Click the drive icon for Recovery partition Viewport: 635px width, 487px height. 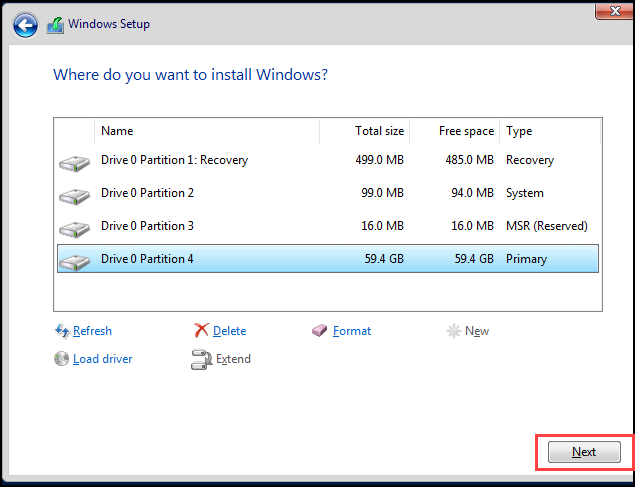point(74,164)
